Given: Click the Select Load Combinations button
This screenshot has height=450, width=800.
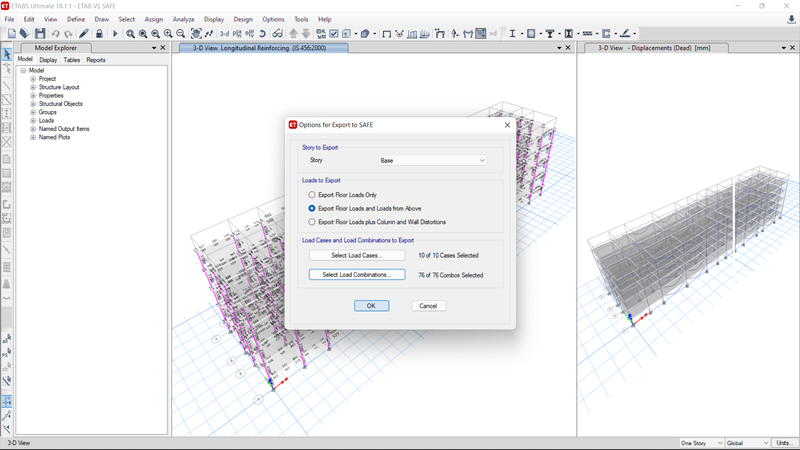Looking at the screenshot, I should (357, 275).
